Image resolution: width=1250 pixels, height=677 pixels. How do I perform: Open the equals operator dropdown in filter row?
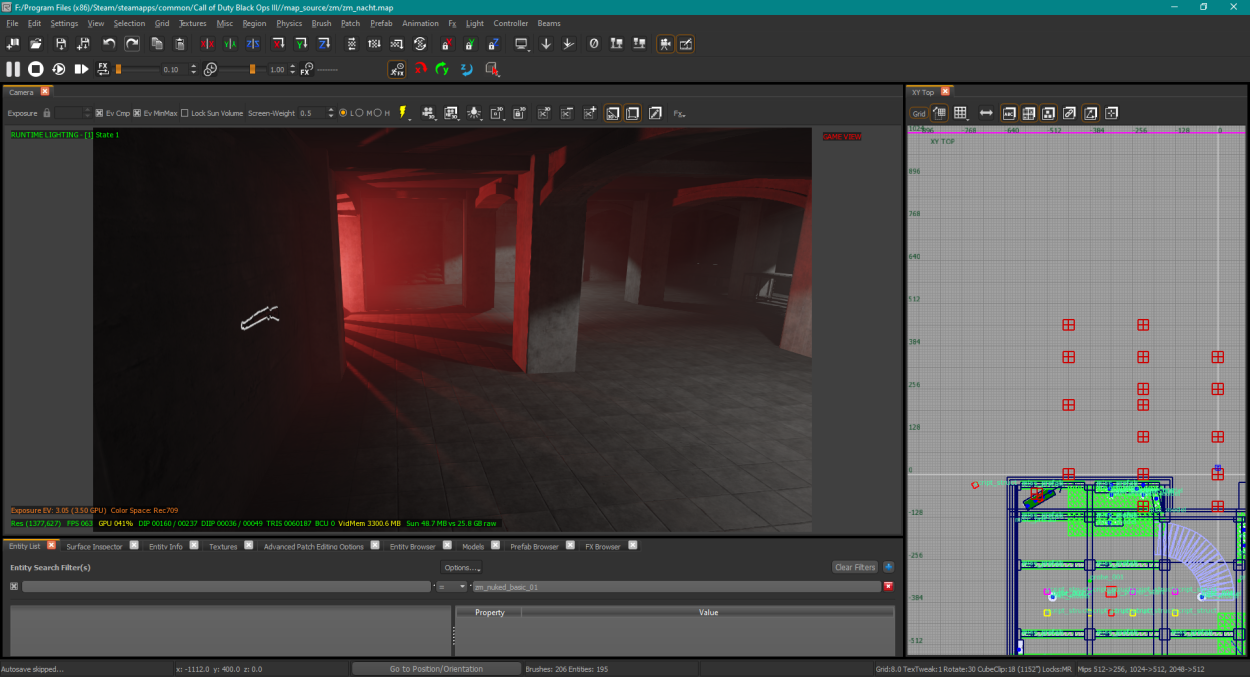pos(452,587)
